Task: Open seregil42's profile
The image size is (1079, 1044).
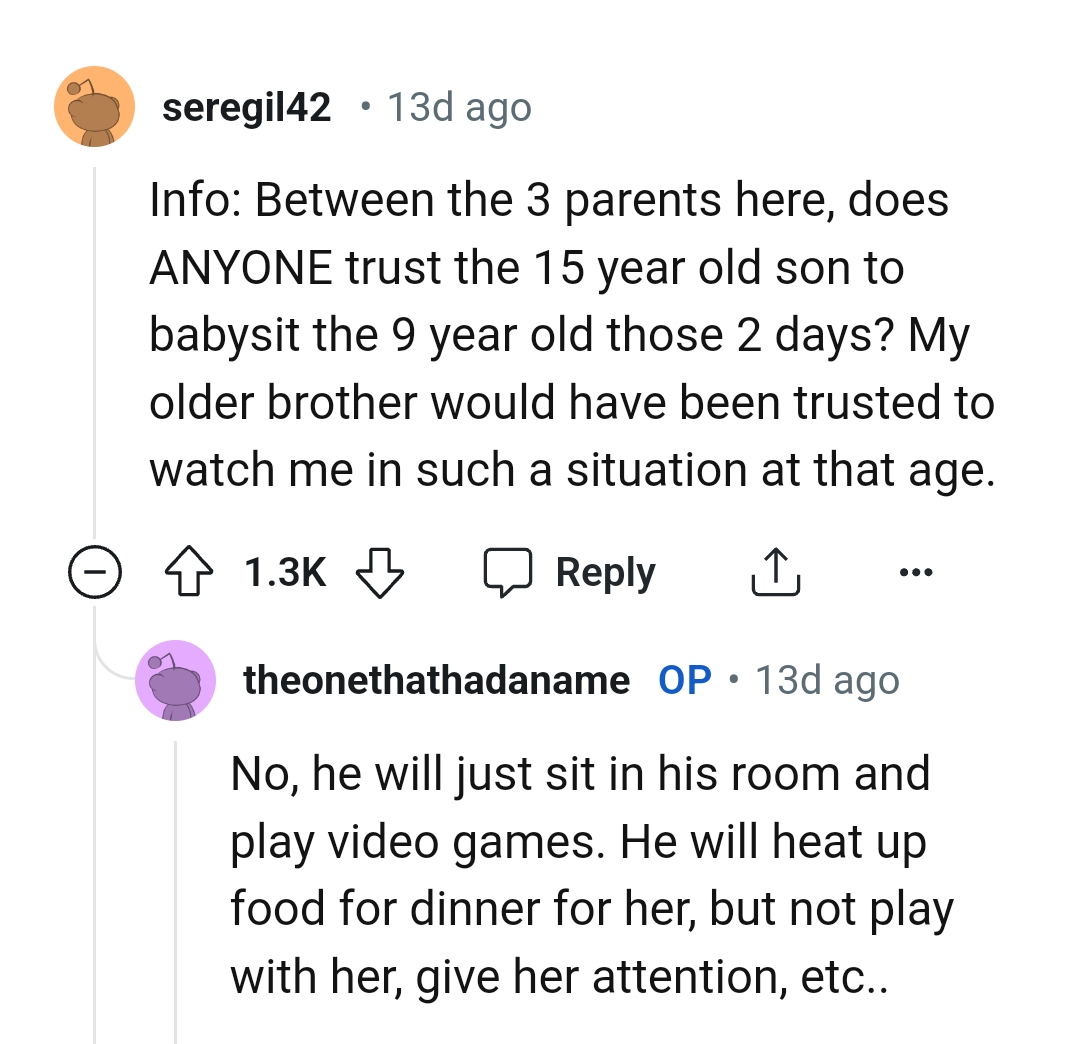Action: point(247,107)
